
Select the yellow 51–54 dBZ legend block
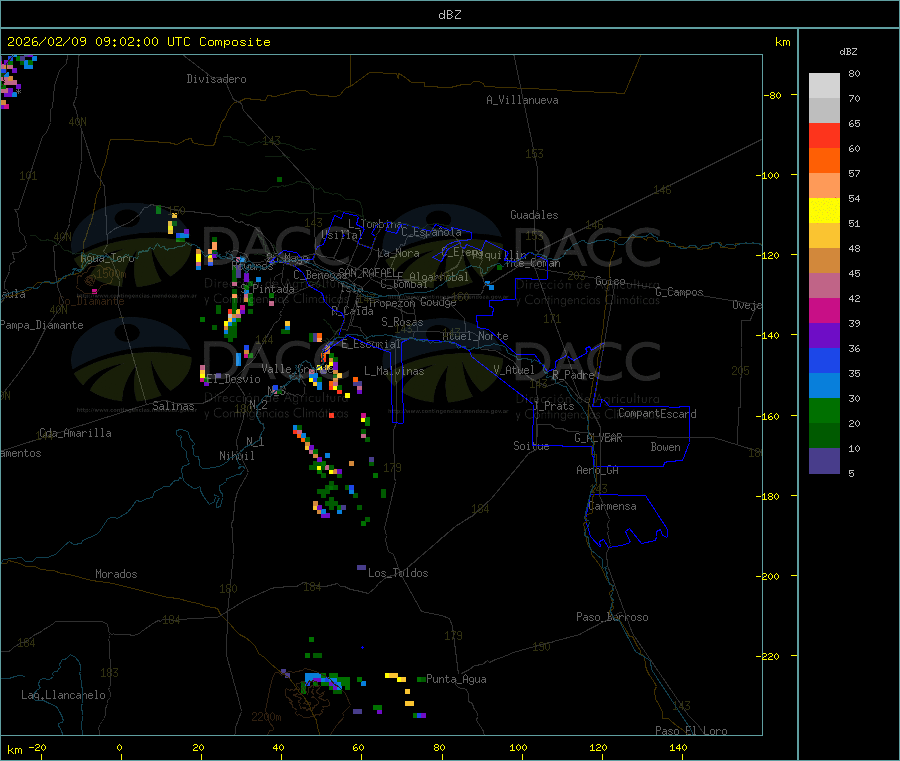click(x=824, y=211)
